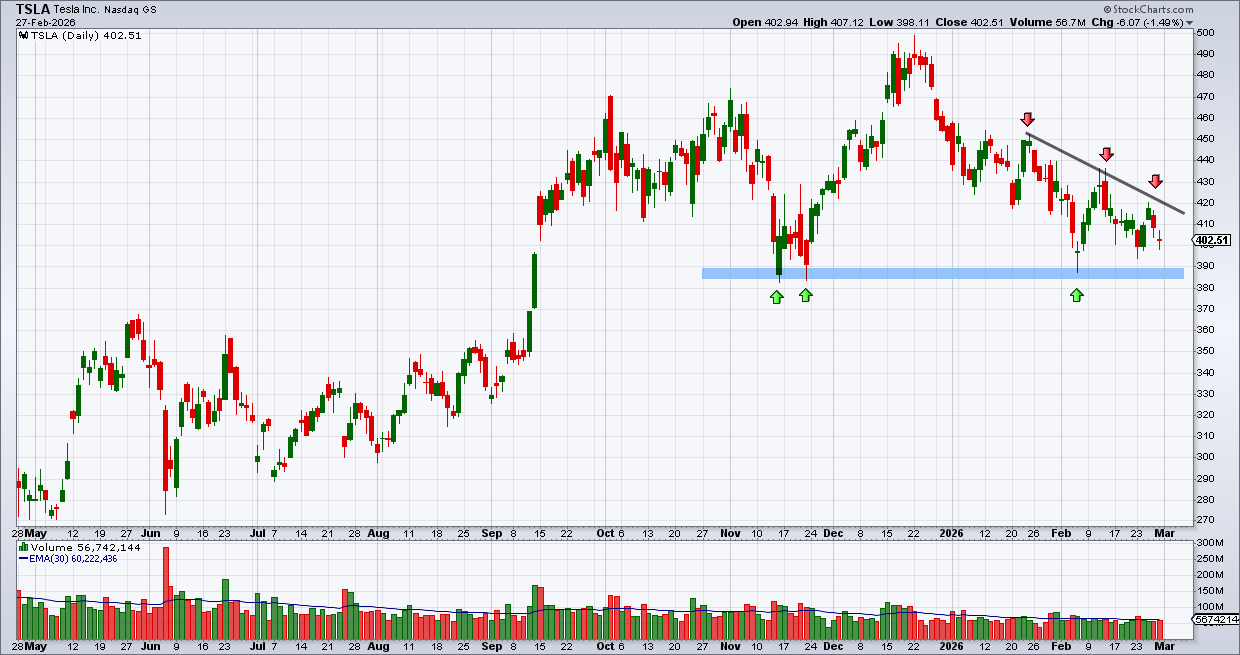
Task: Click the 300 price axis label
Action: click(x=1206, y=456)
